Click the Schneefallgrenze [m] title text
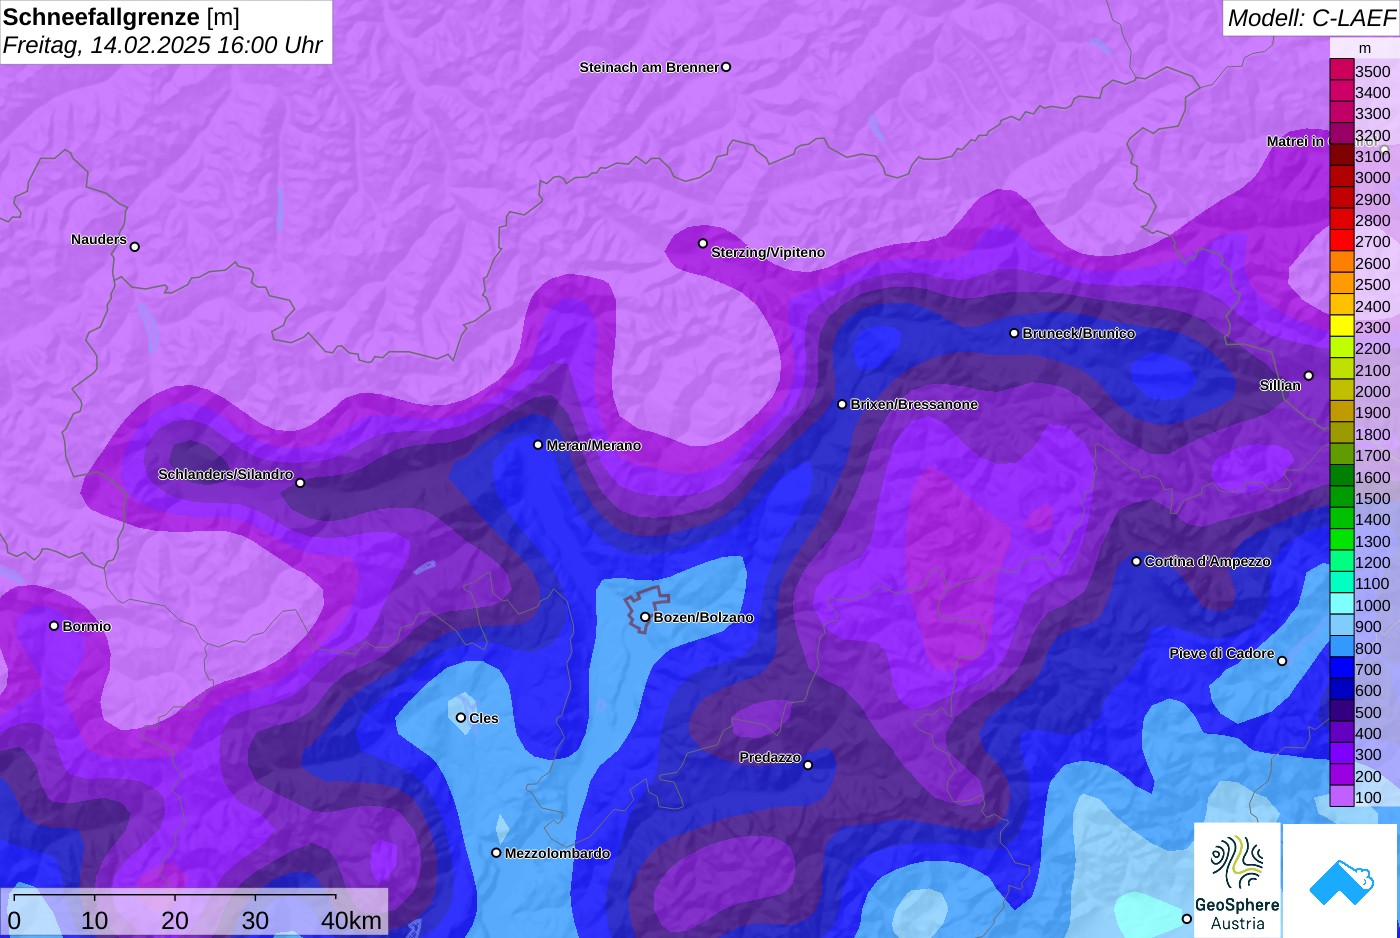 (x=121, y=17)
